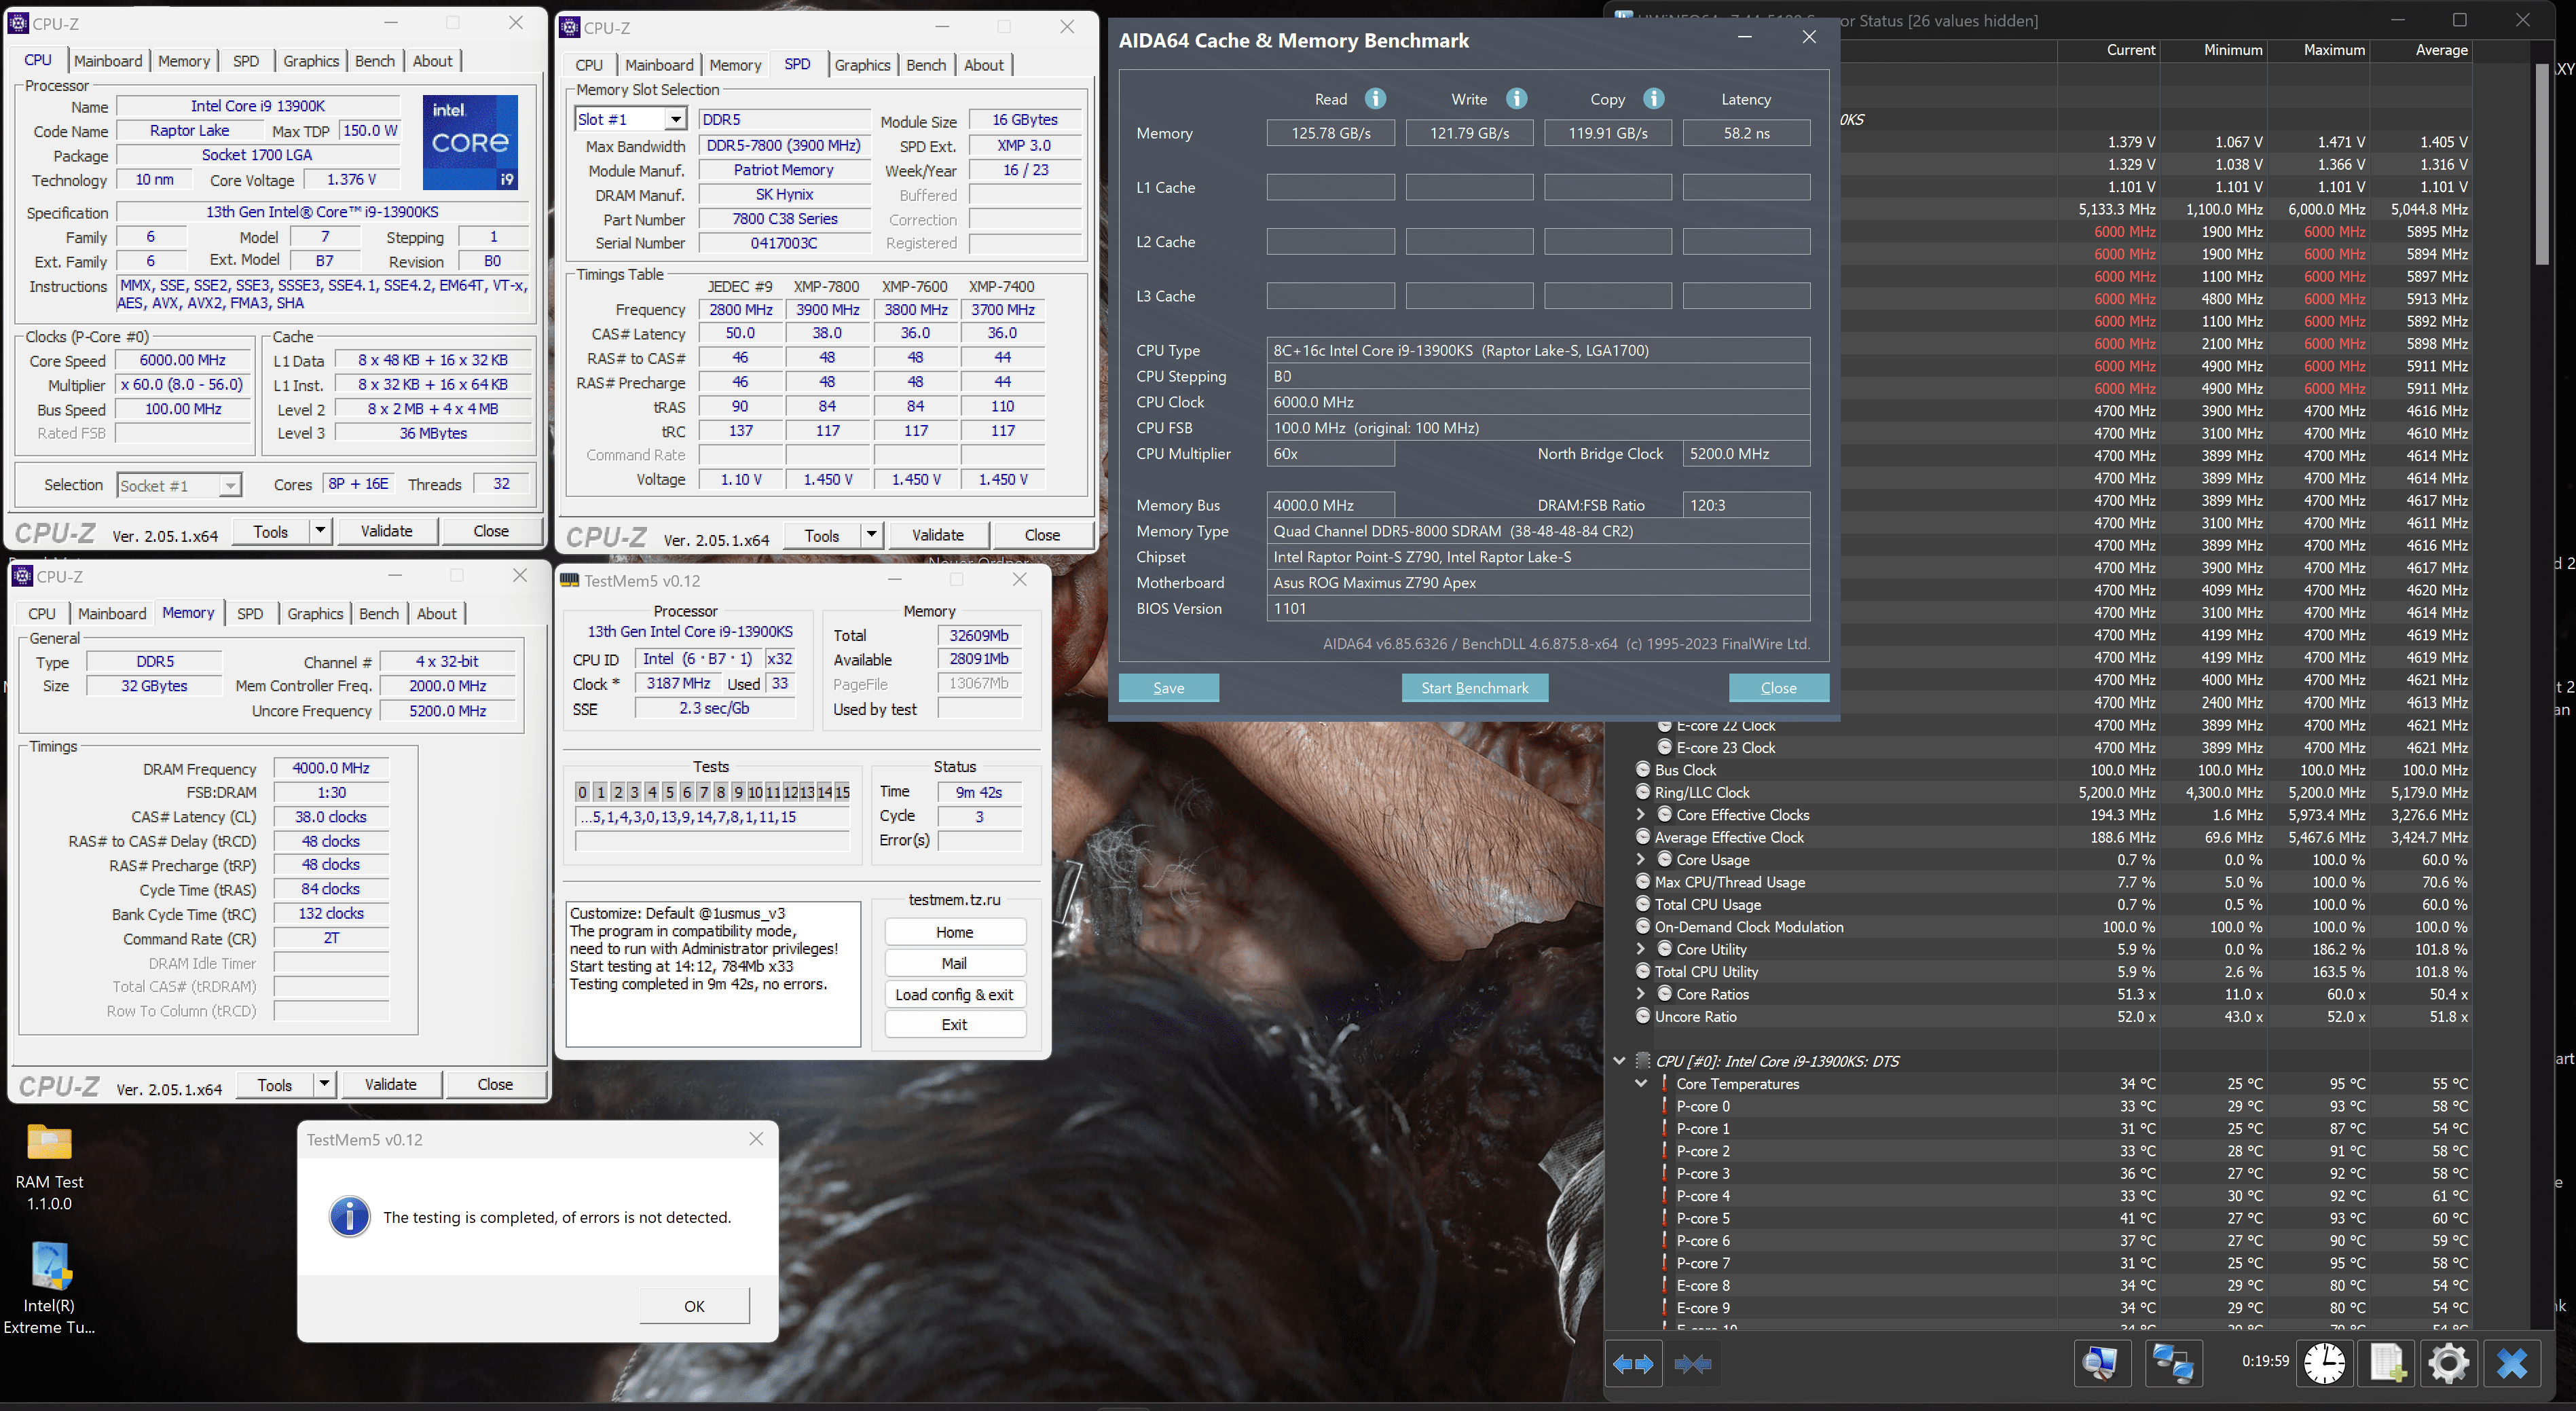Click the HWiNFO expand columns arrows icon
Viewport: 2576px width, 1411px height.
(1633, 1364)
